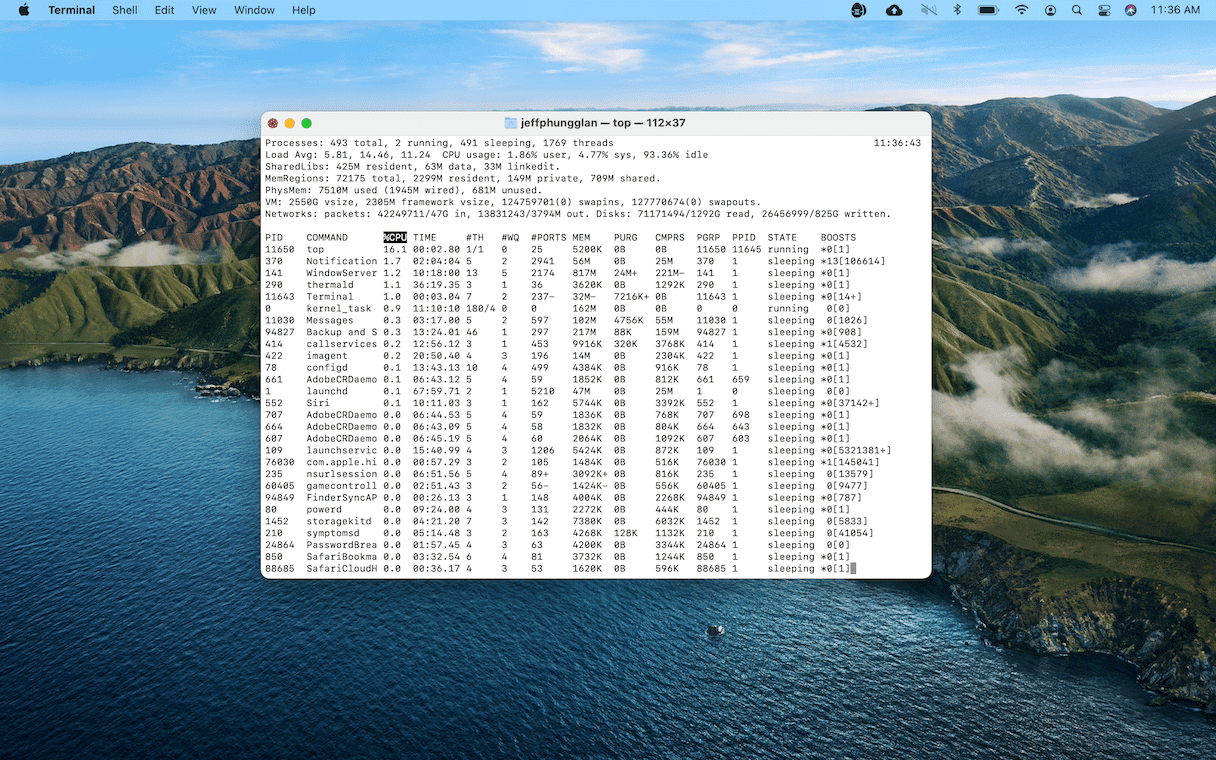Open the View menu

coord(204,10)
